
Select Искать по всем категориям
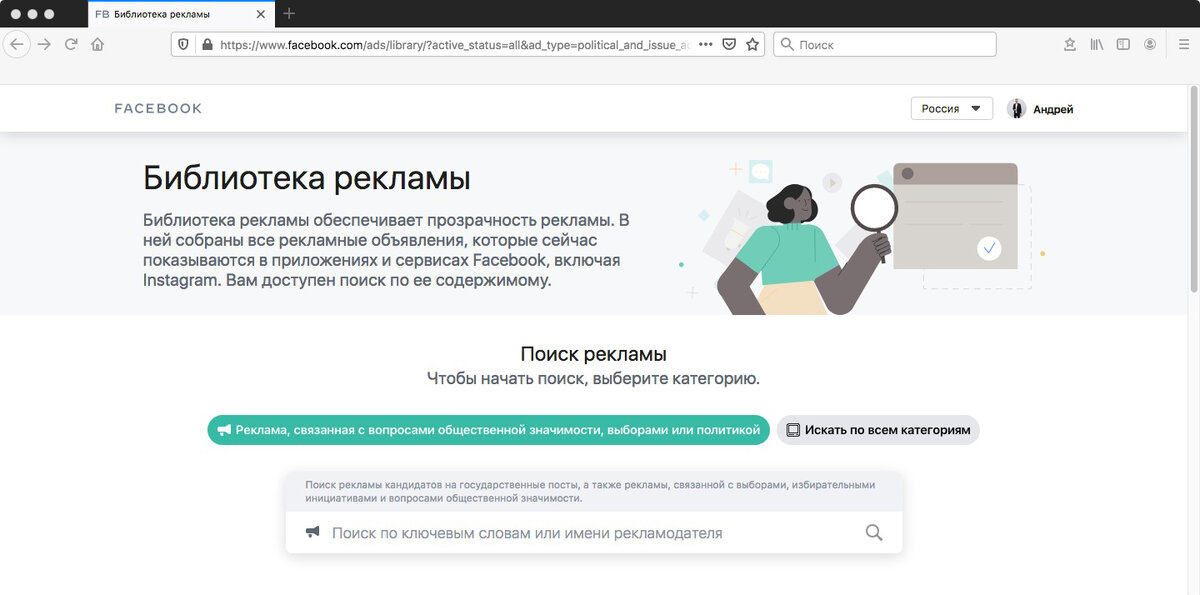pos(877,429)
